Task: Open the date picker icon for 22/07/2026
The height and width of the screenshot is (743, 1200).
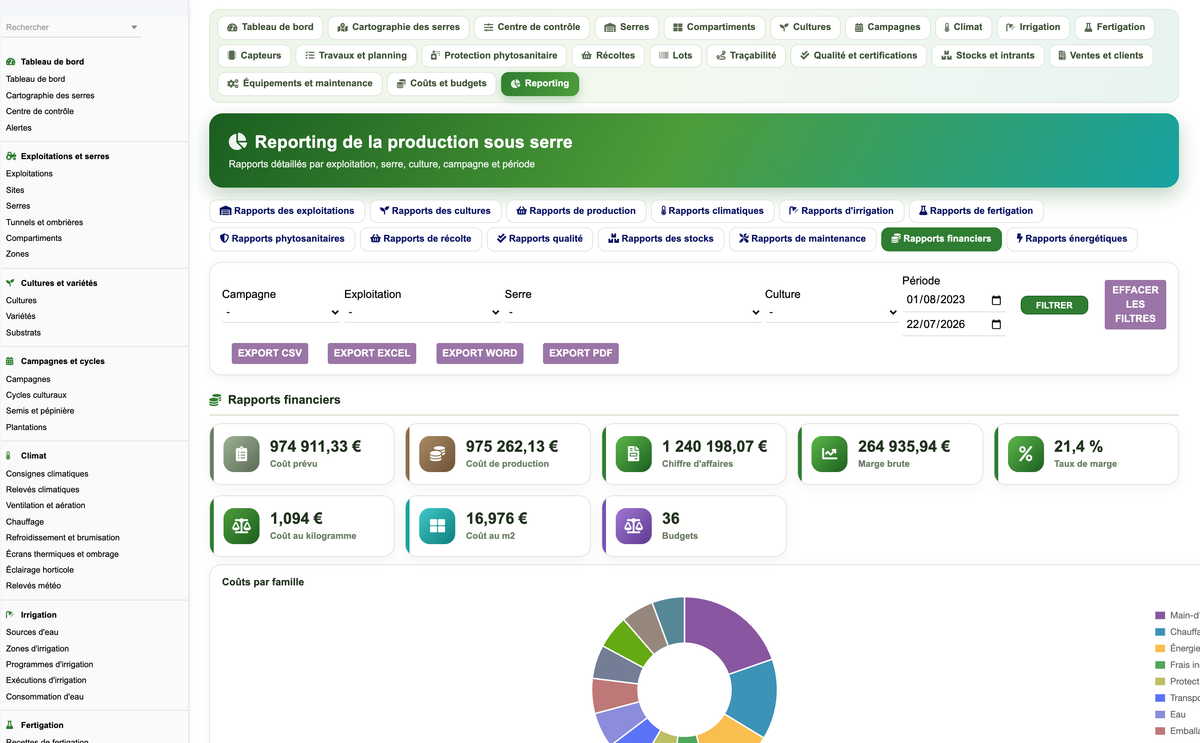Action: click(x=996, y=325)
